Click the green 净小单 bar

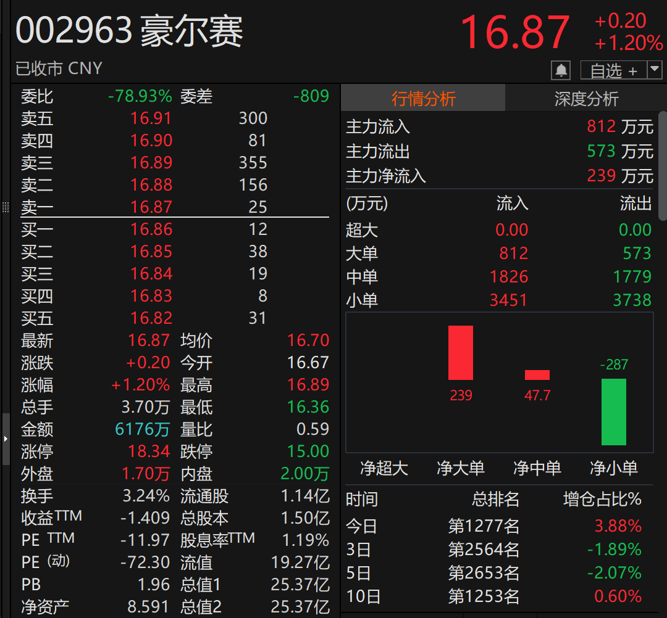tap(613, 411)
